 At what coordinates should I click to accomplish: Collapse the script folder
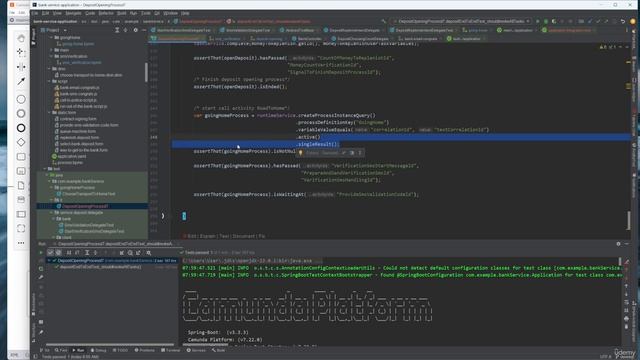pos(49,81)
